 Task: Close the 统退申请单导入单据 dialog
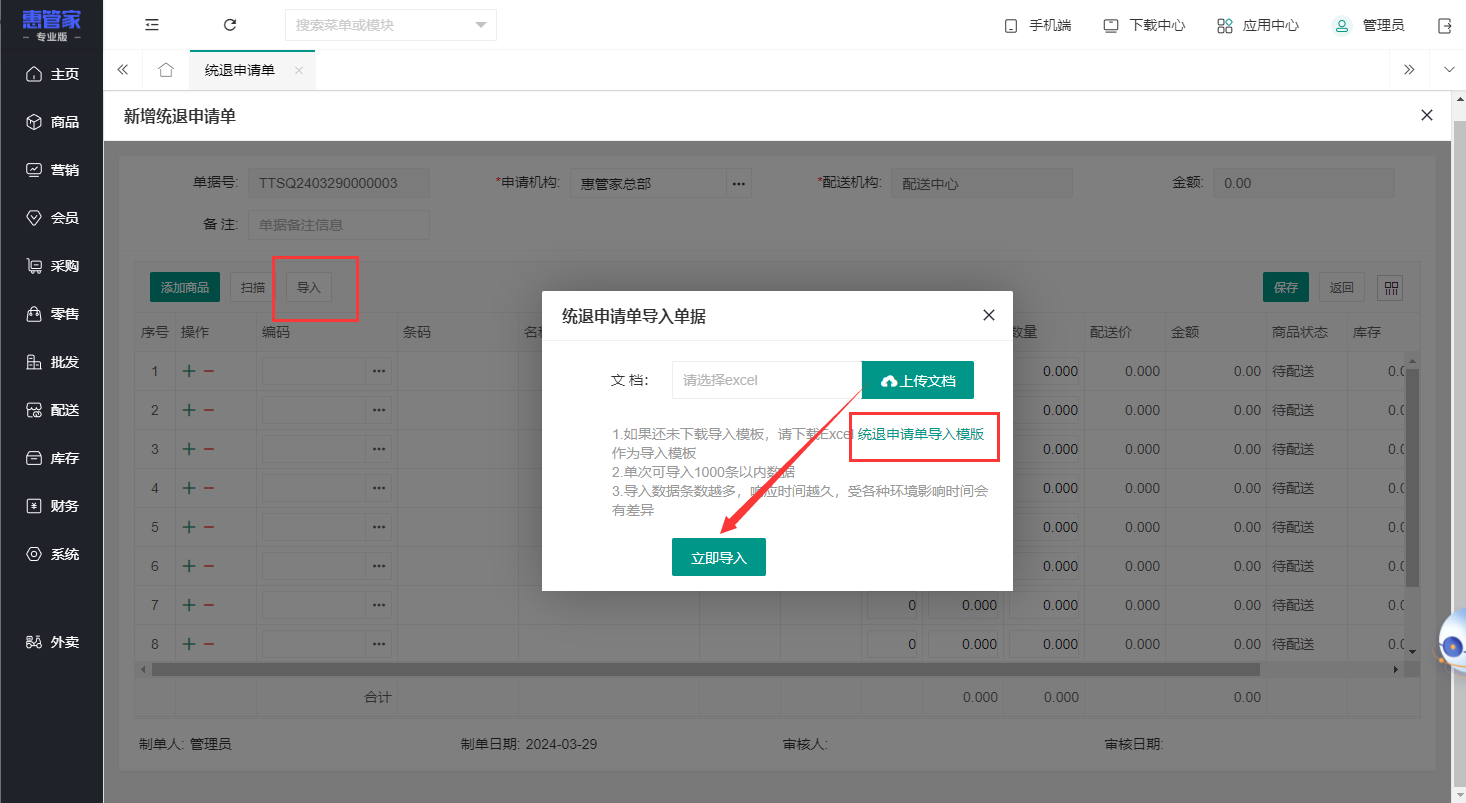pyautogui.click(x=989, y=315)
